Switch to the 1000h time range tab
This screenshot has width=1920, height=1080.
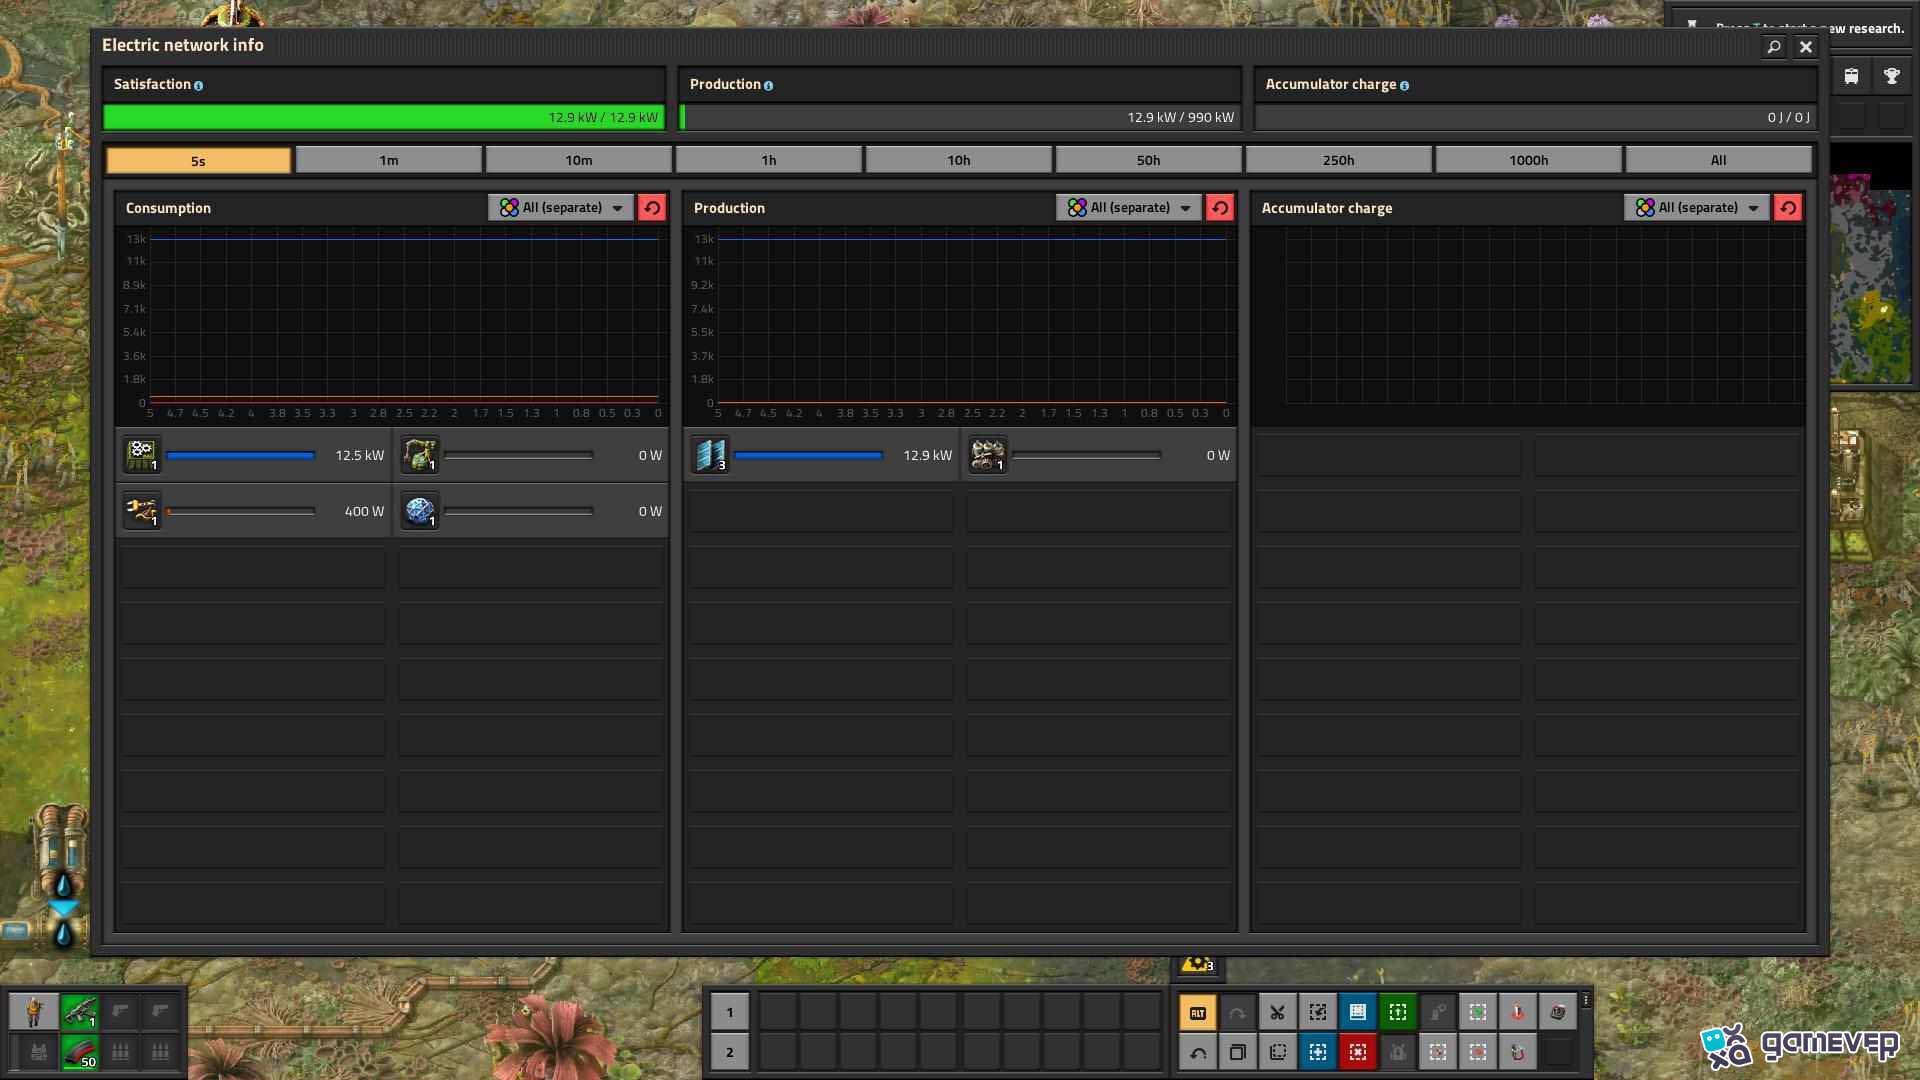point(1528,160)
